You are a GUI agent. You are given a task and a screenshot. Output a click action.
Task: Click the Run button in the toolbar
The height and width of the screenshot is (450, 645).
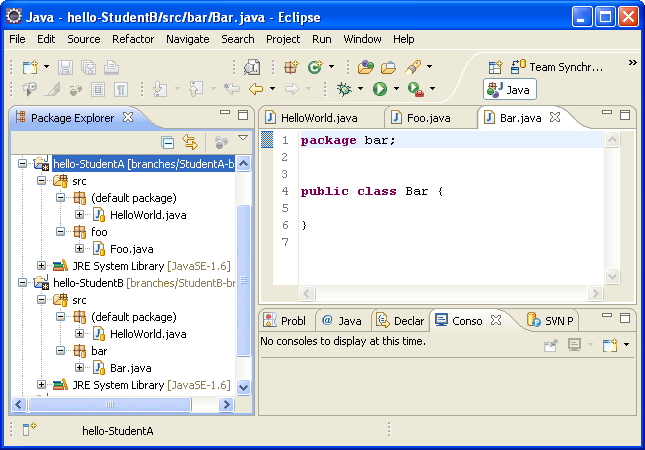click(380, 89)
